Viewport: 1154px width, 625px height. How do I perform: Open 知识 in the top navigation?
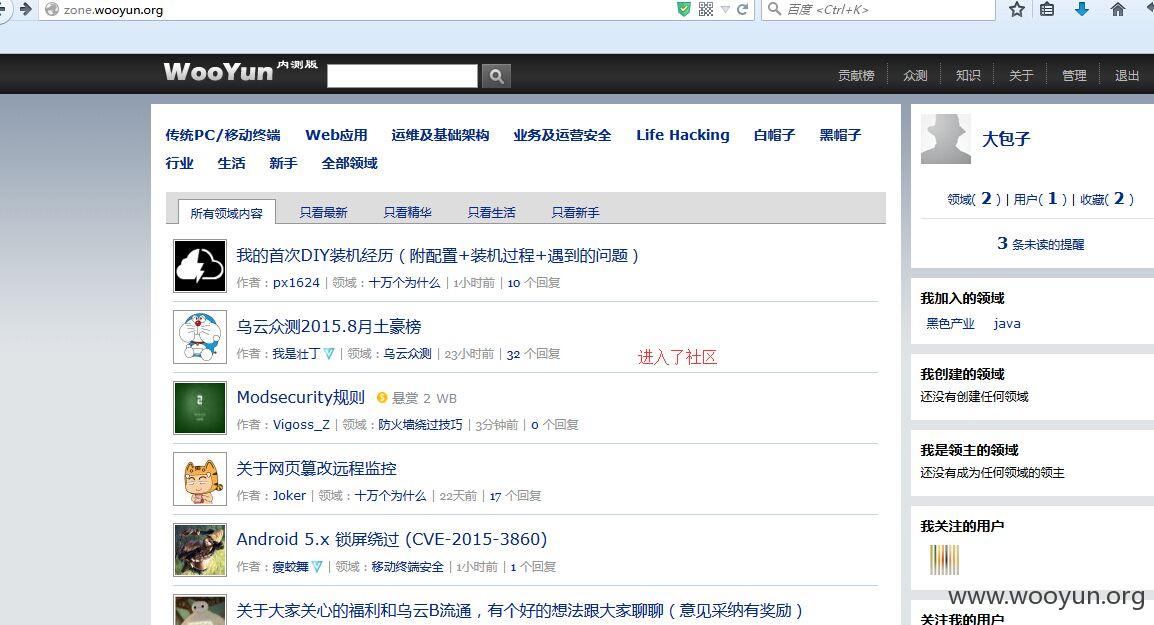pyautogui.click(x=968, y=75)
